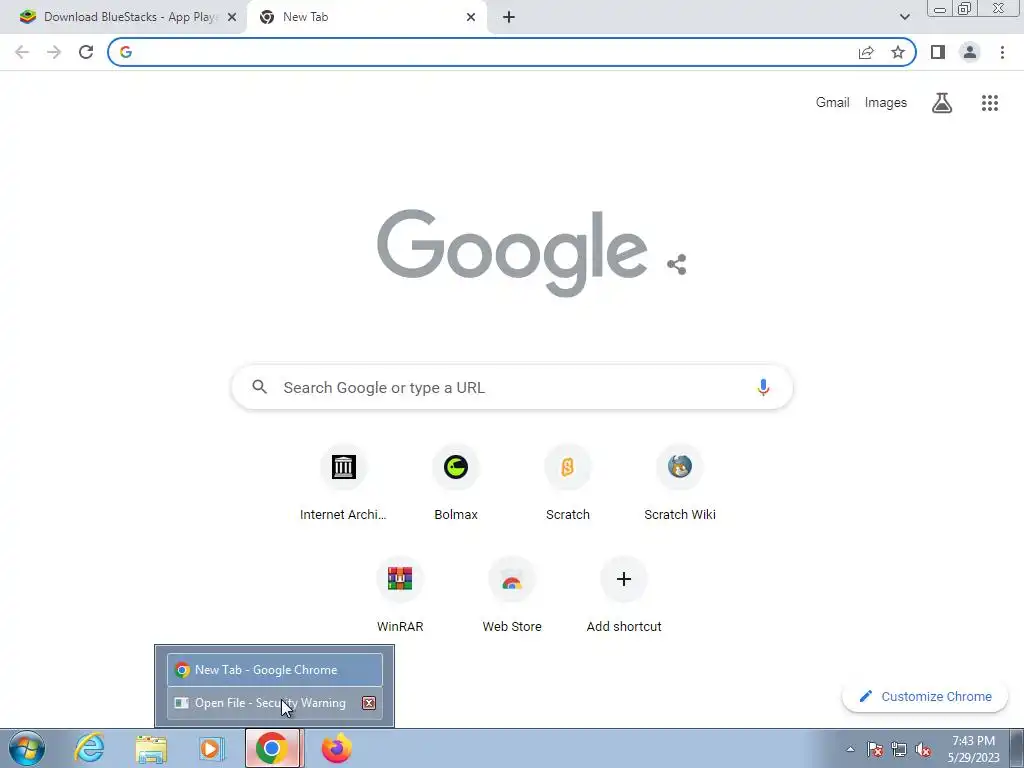1024x768 pixels.
Task: Click the Chrome taskbar icon
Action: click(x=272, y=748)
